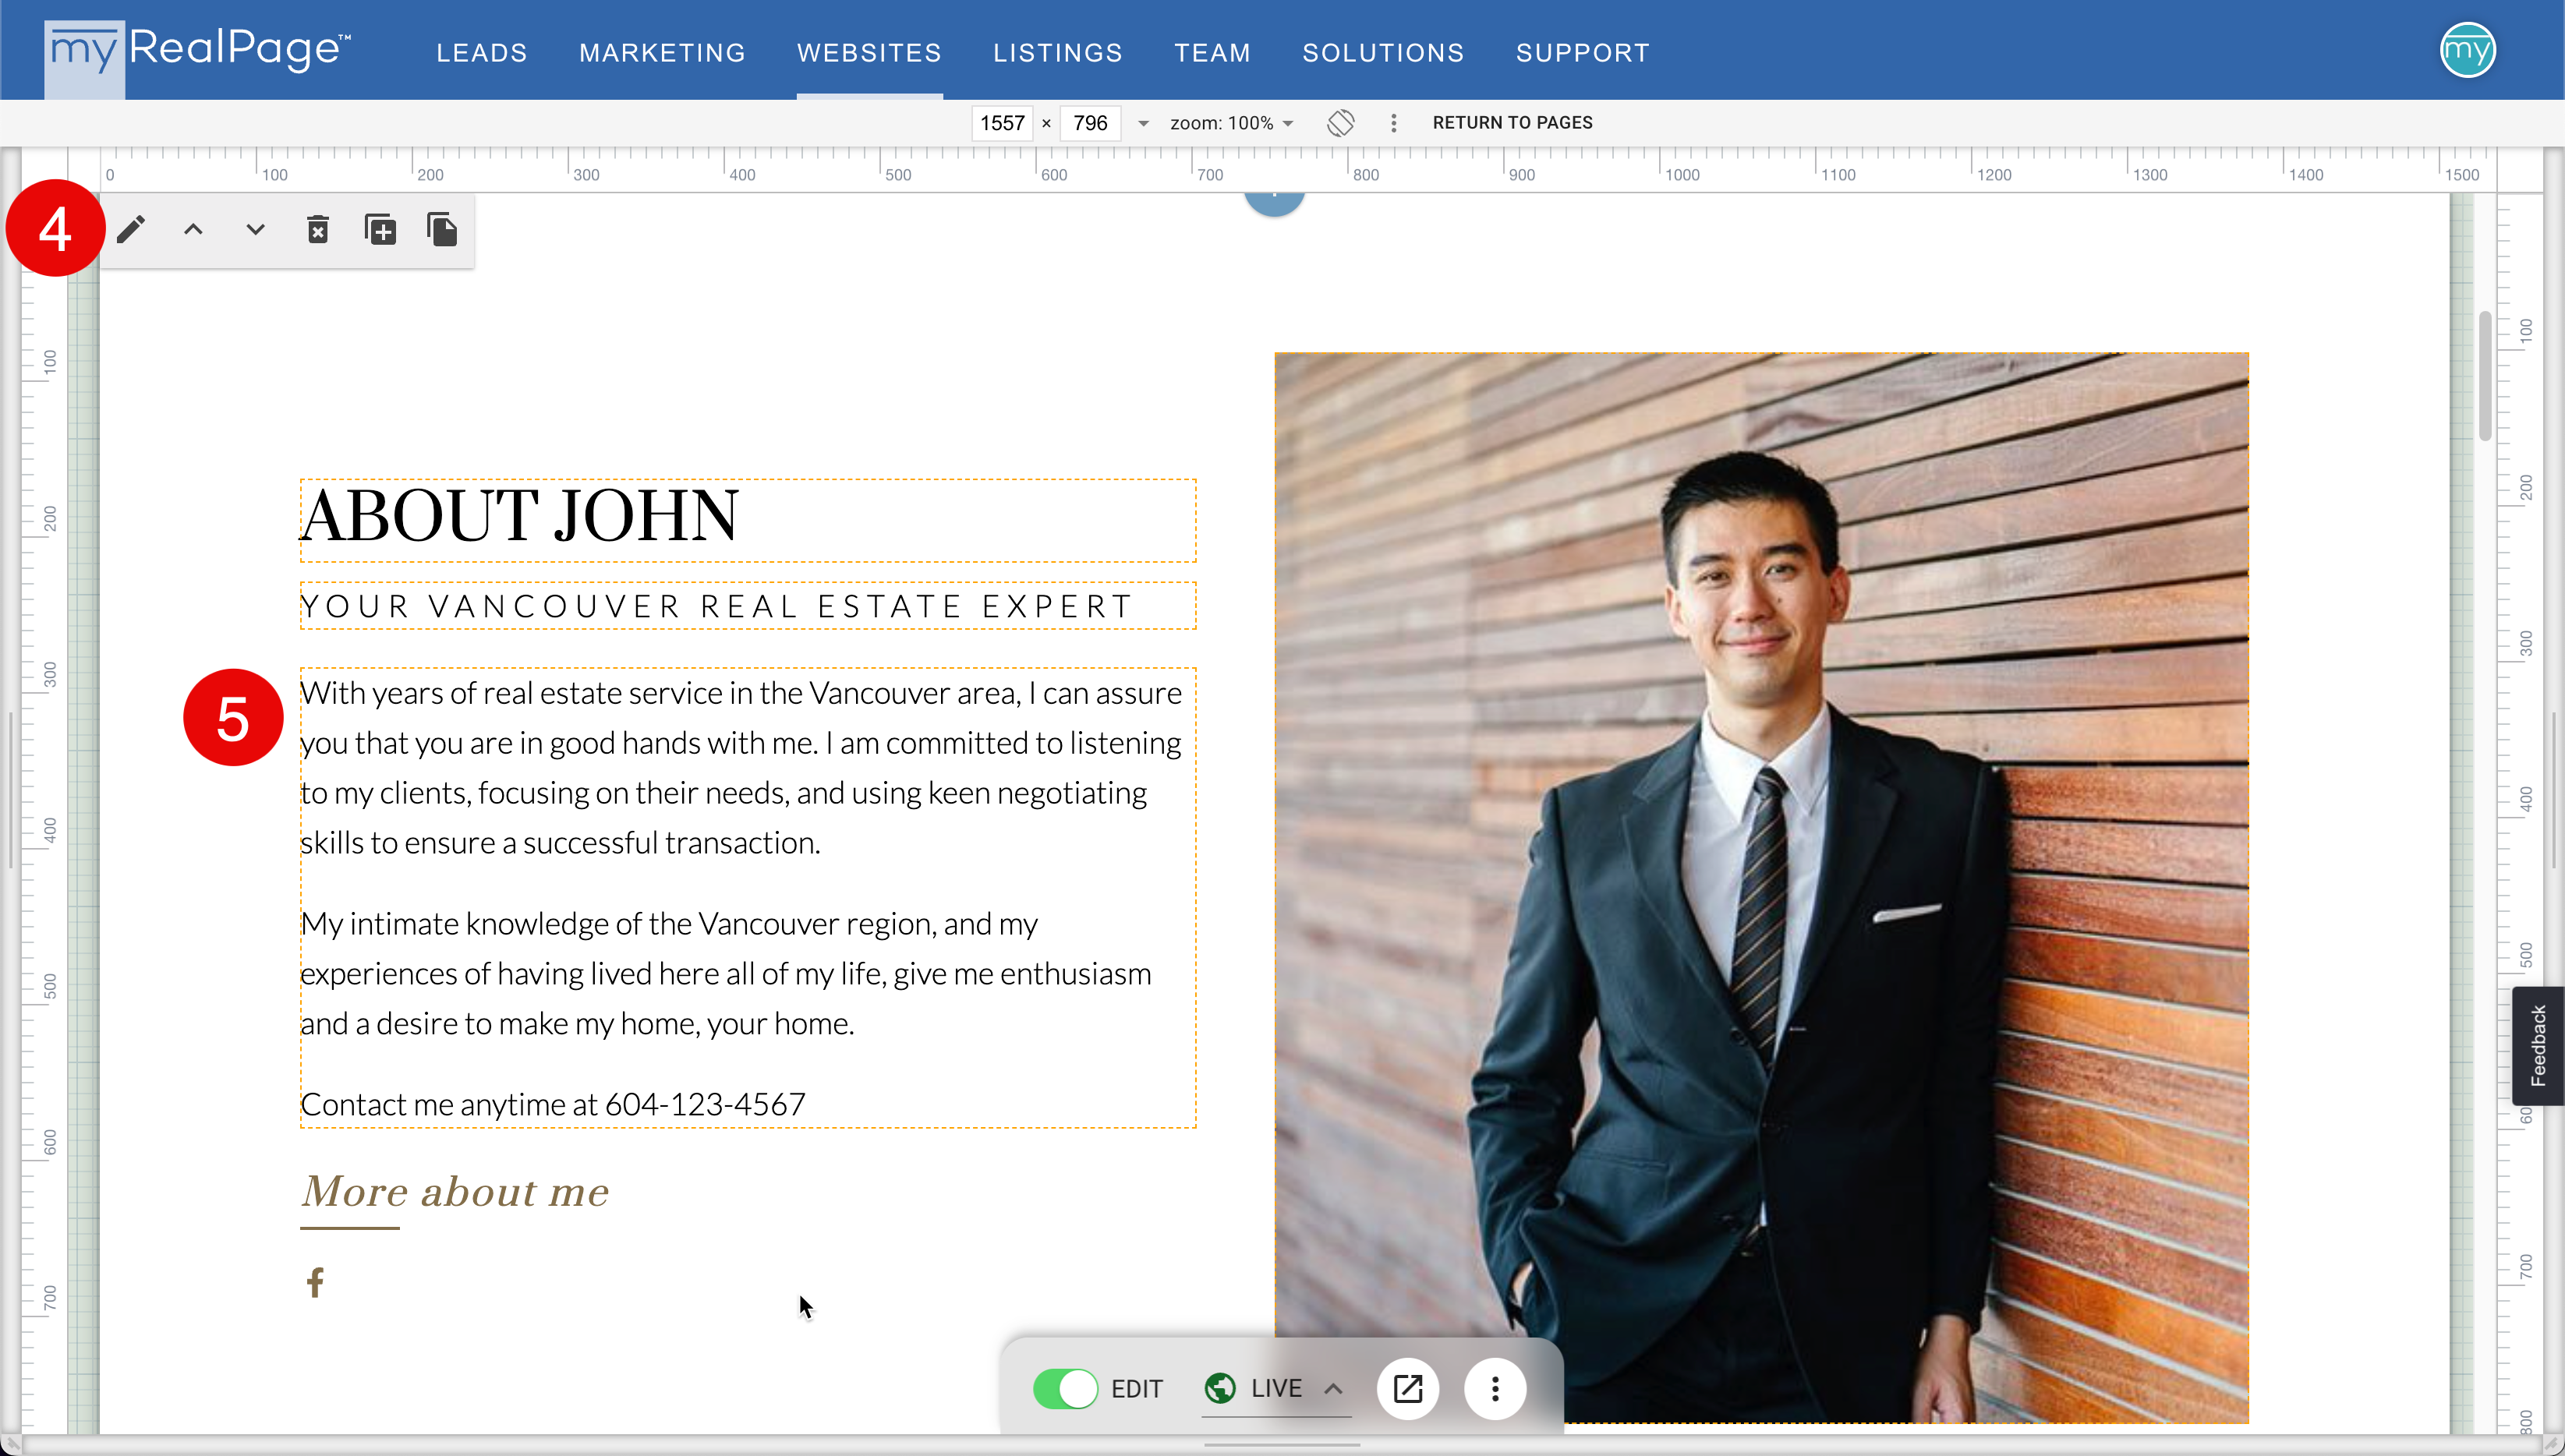
Task: Click the More about me link
Action: point(455,1192)
